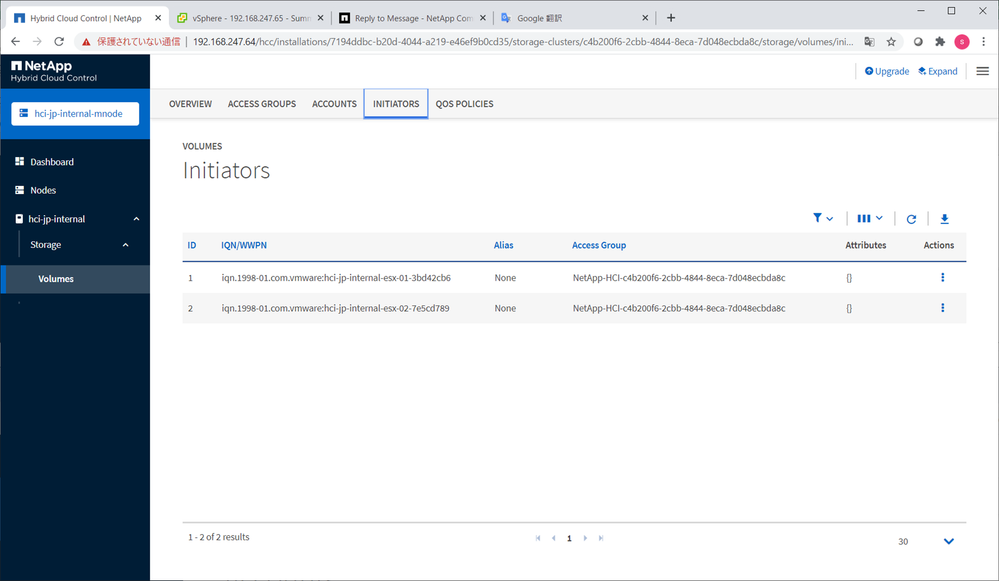
Task: Close the Reply to Message browser tab
Action: [483, 18]
